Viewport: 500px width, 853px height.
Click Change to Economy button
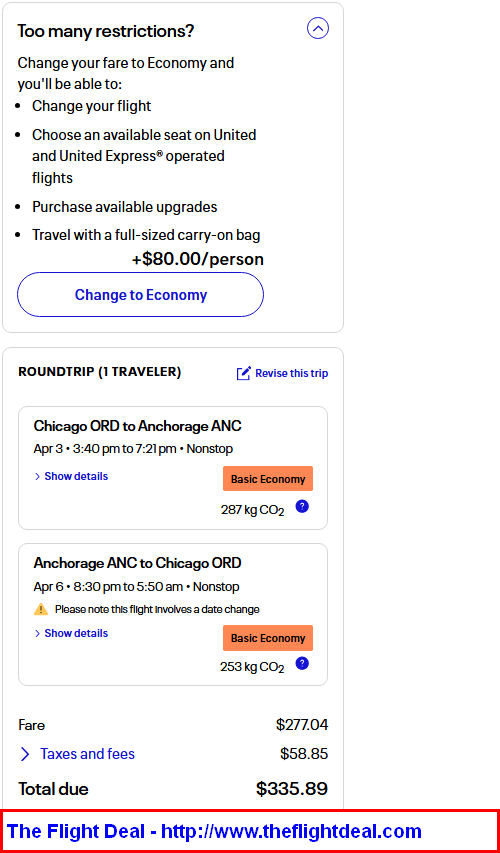(x=140, y=295)
